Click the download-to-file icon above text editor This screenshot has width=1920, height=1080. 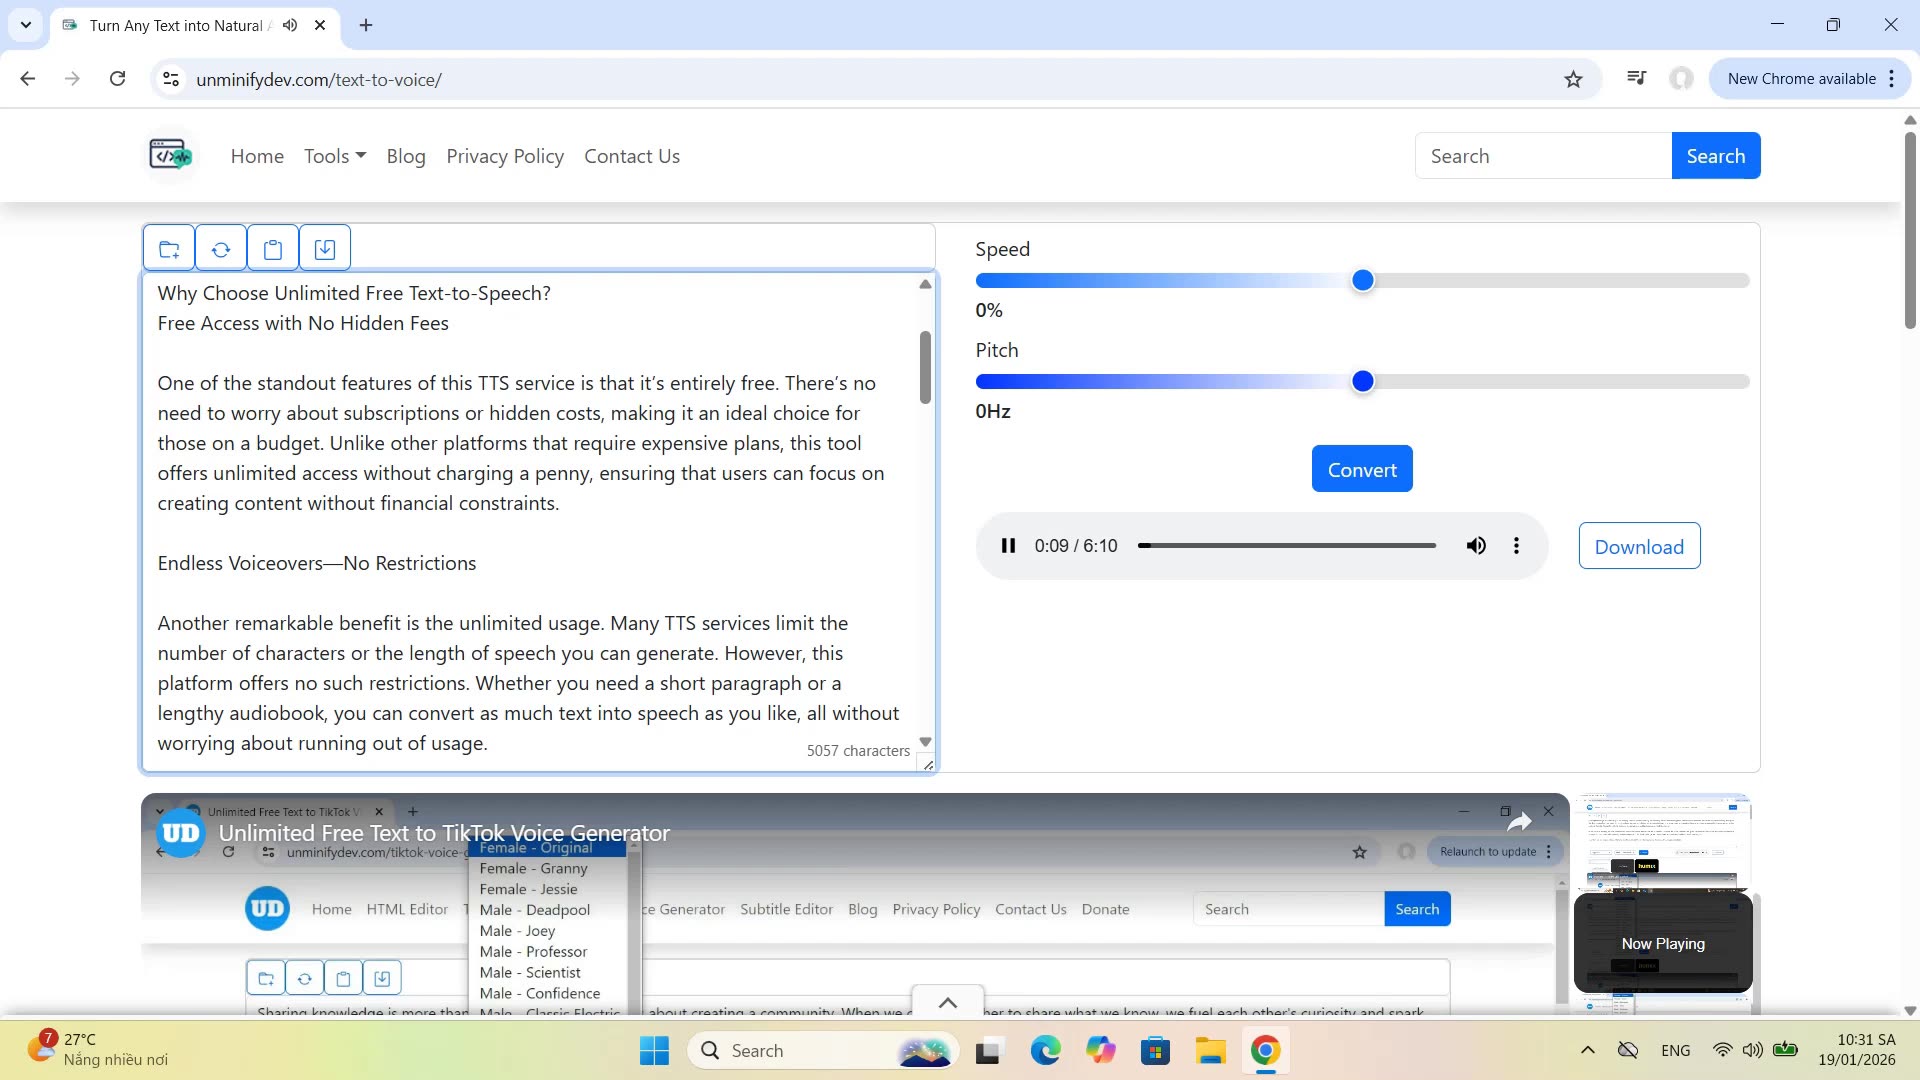325,249
